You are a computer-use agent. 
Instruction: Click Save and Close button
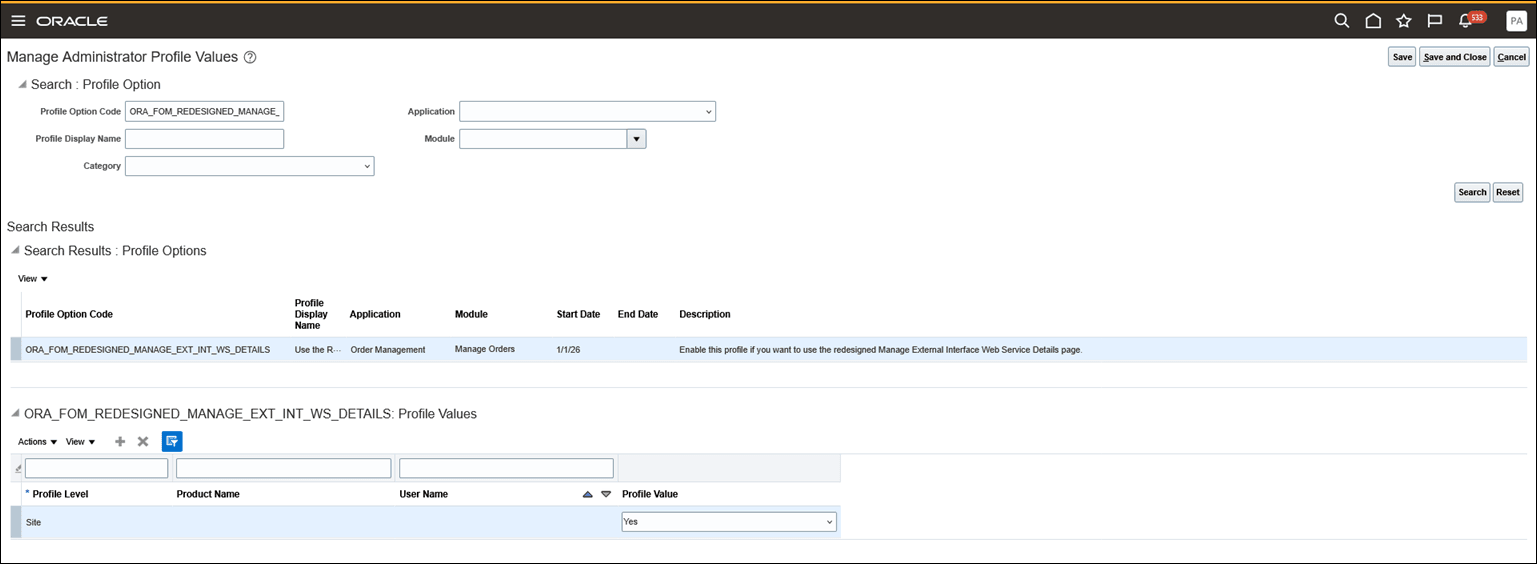(1454, 57)
